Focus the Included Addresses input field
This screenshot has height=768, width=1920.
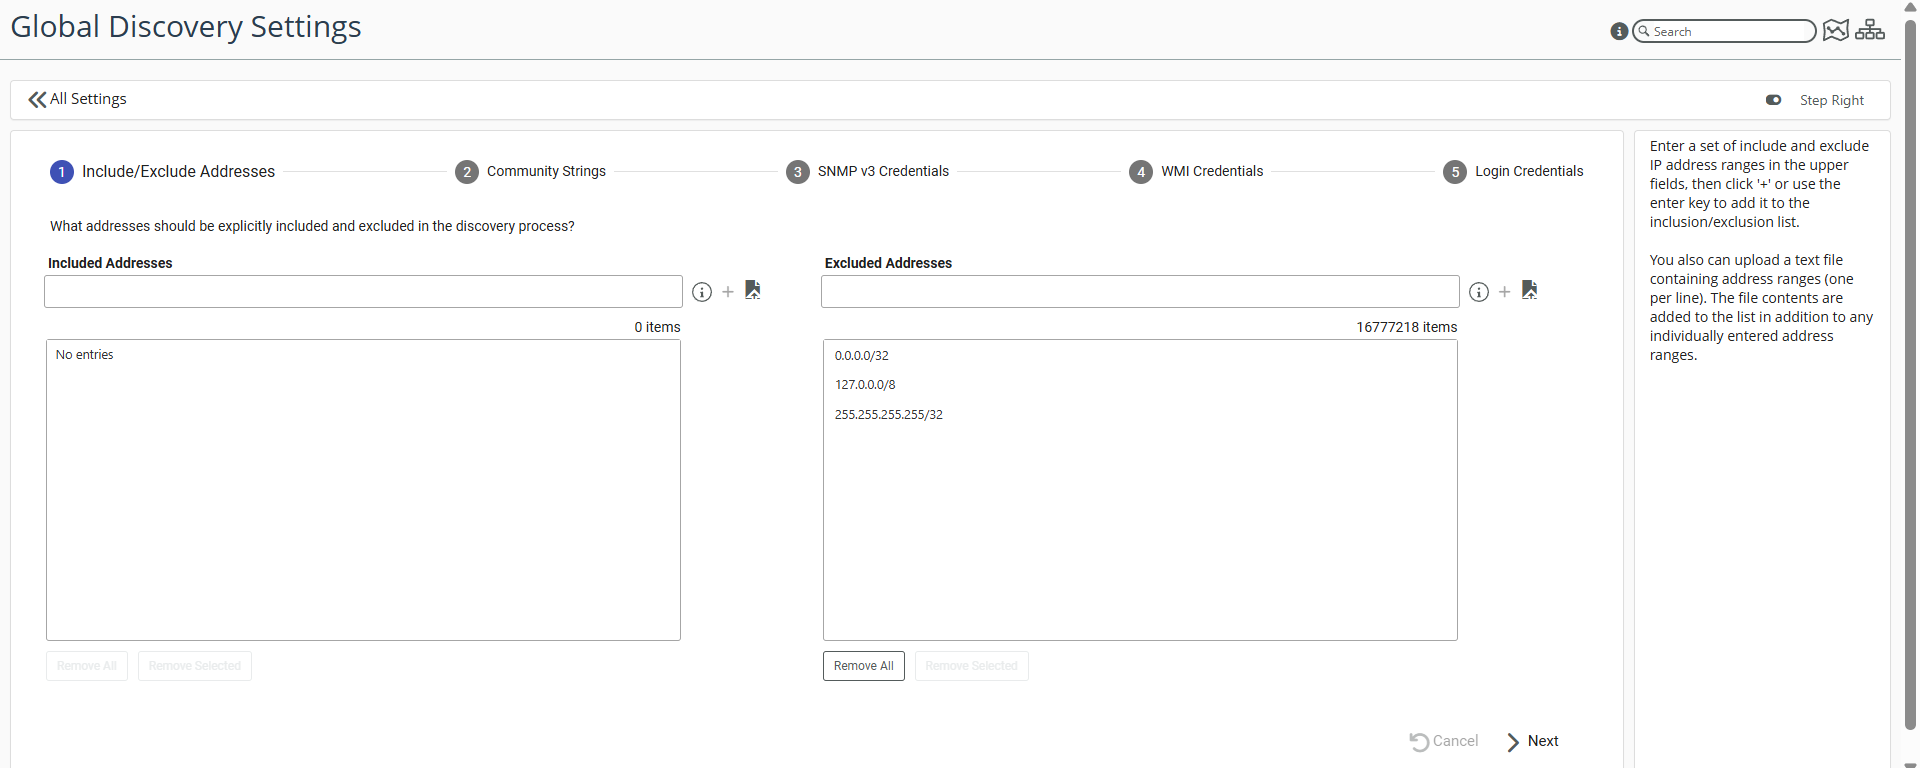point(363,292)
